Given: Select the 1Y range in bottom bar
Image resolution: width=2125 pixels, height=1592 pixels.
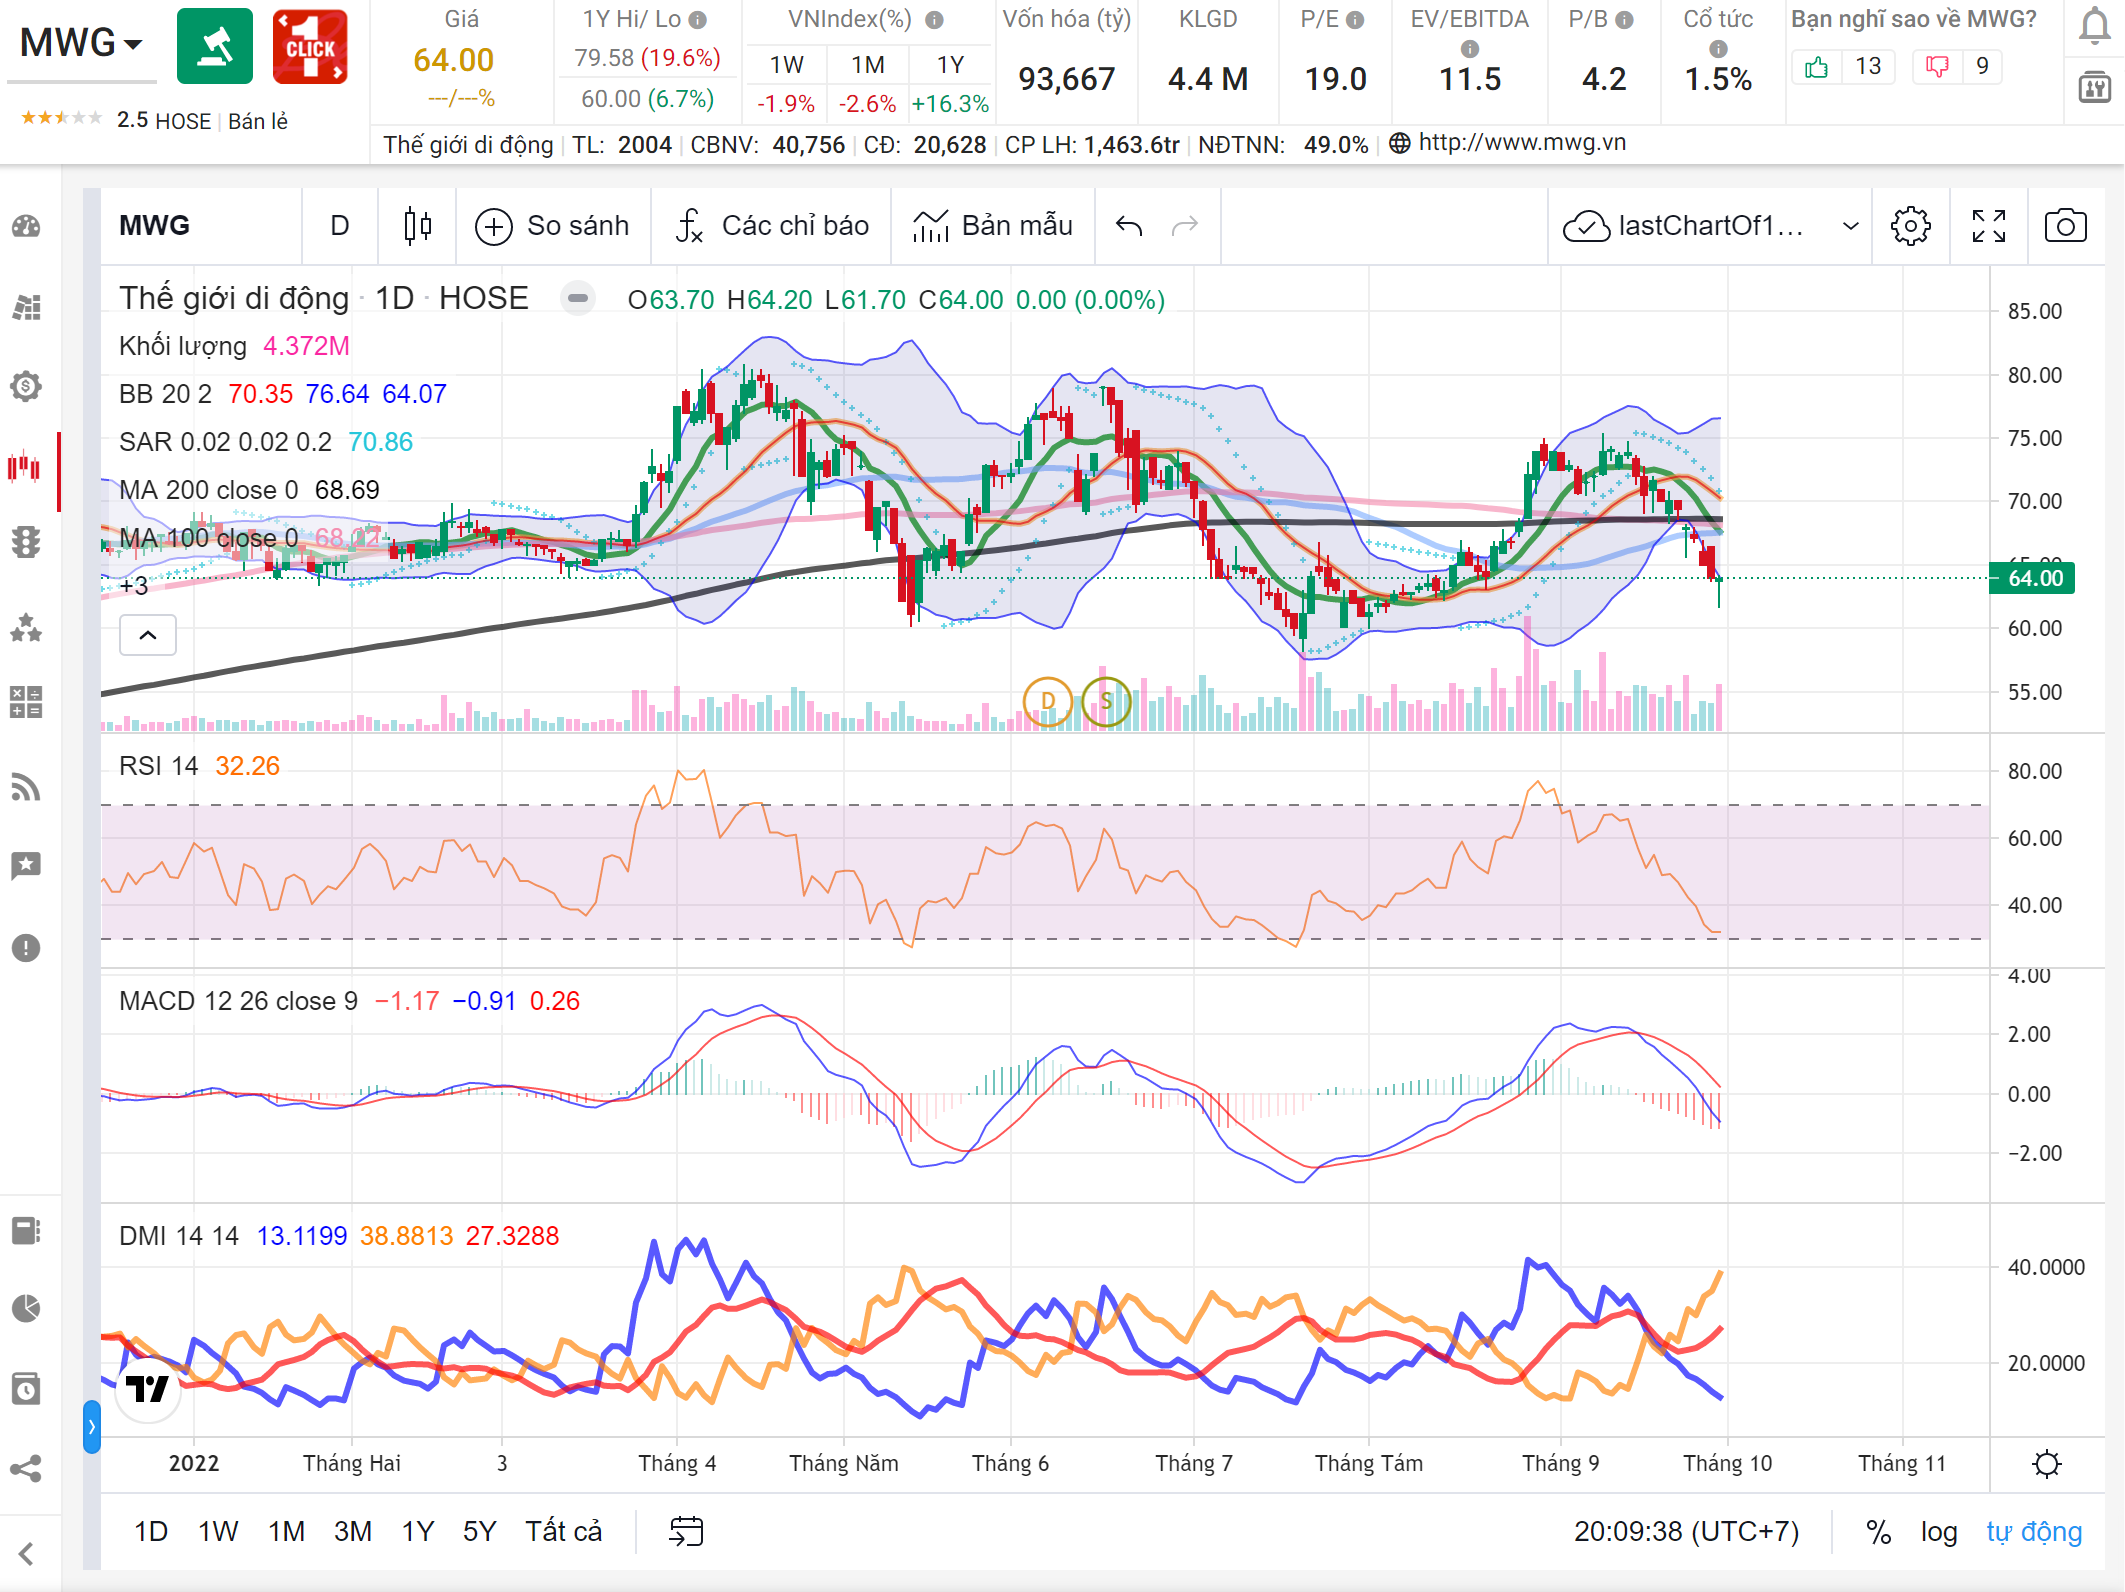Looking at the screenshot, I should click(418, 1532).
